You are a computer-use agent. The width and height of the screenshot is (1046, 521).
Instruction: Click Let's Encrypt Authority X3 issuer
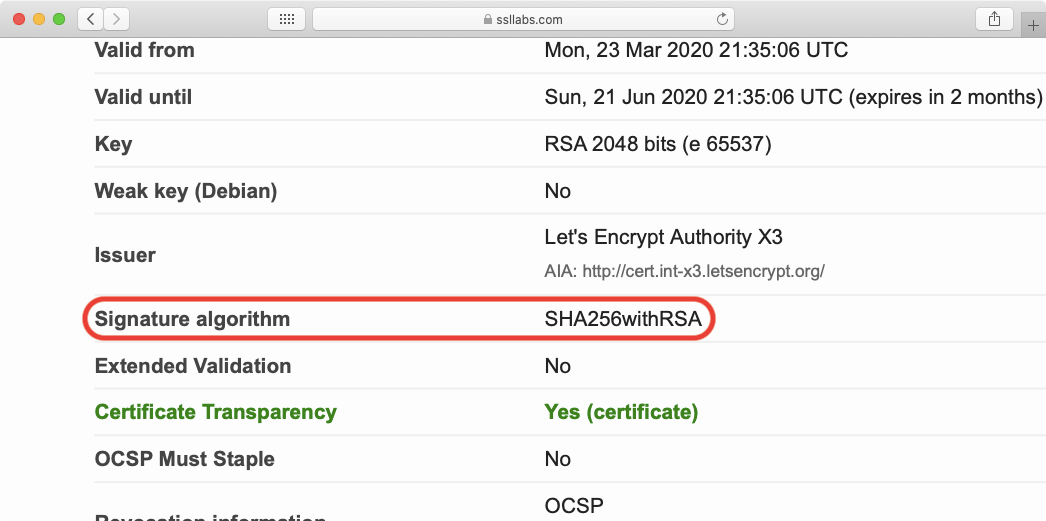point(663,238)
